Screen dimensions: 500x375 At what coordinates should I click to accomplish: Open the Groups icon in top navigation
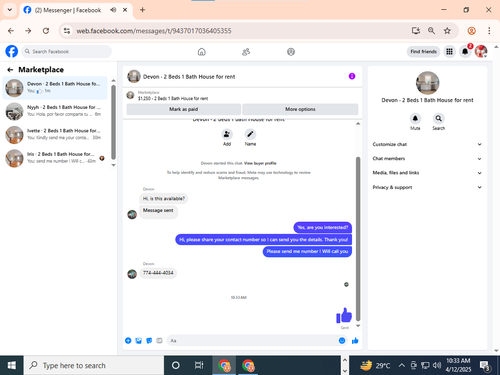coord(291,52)
